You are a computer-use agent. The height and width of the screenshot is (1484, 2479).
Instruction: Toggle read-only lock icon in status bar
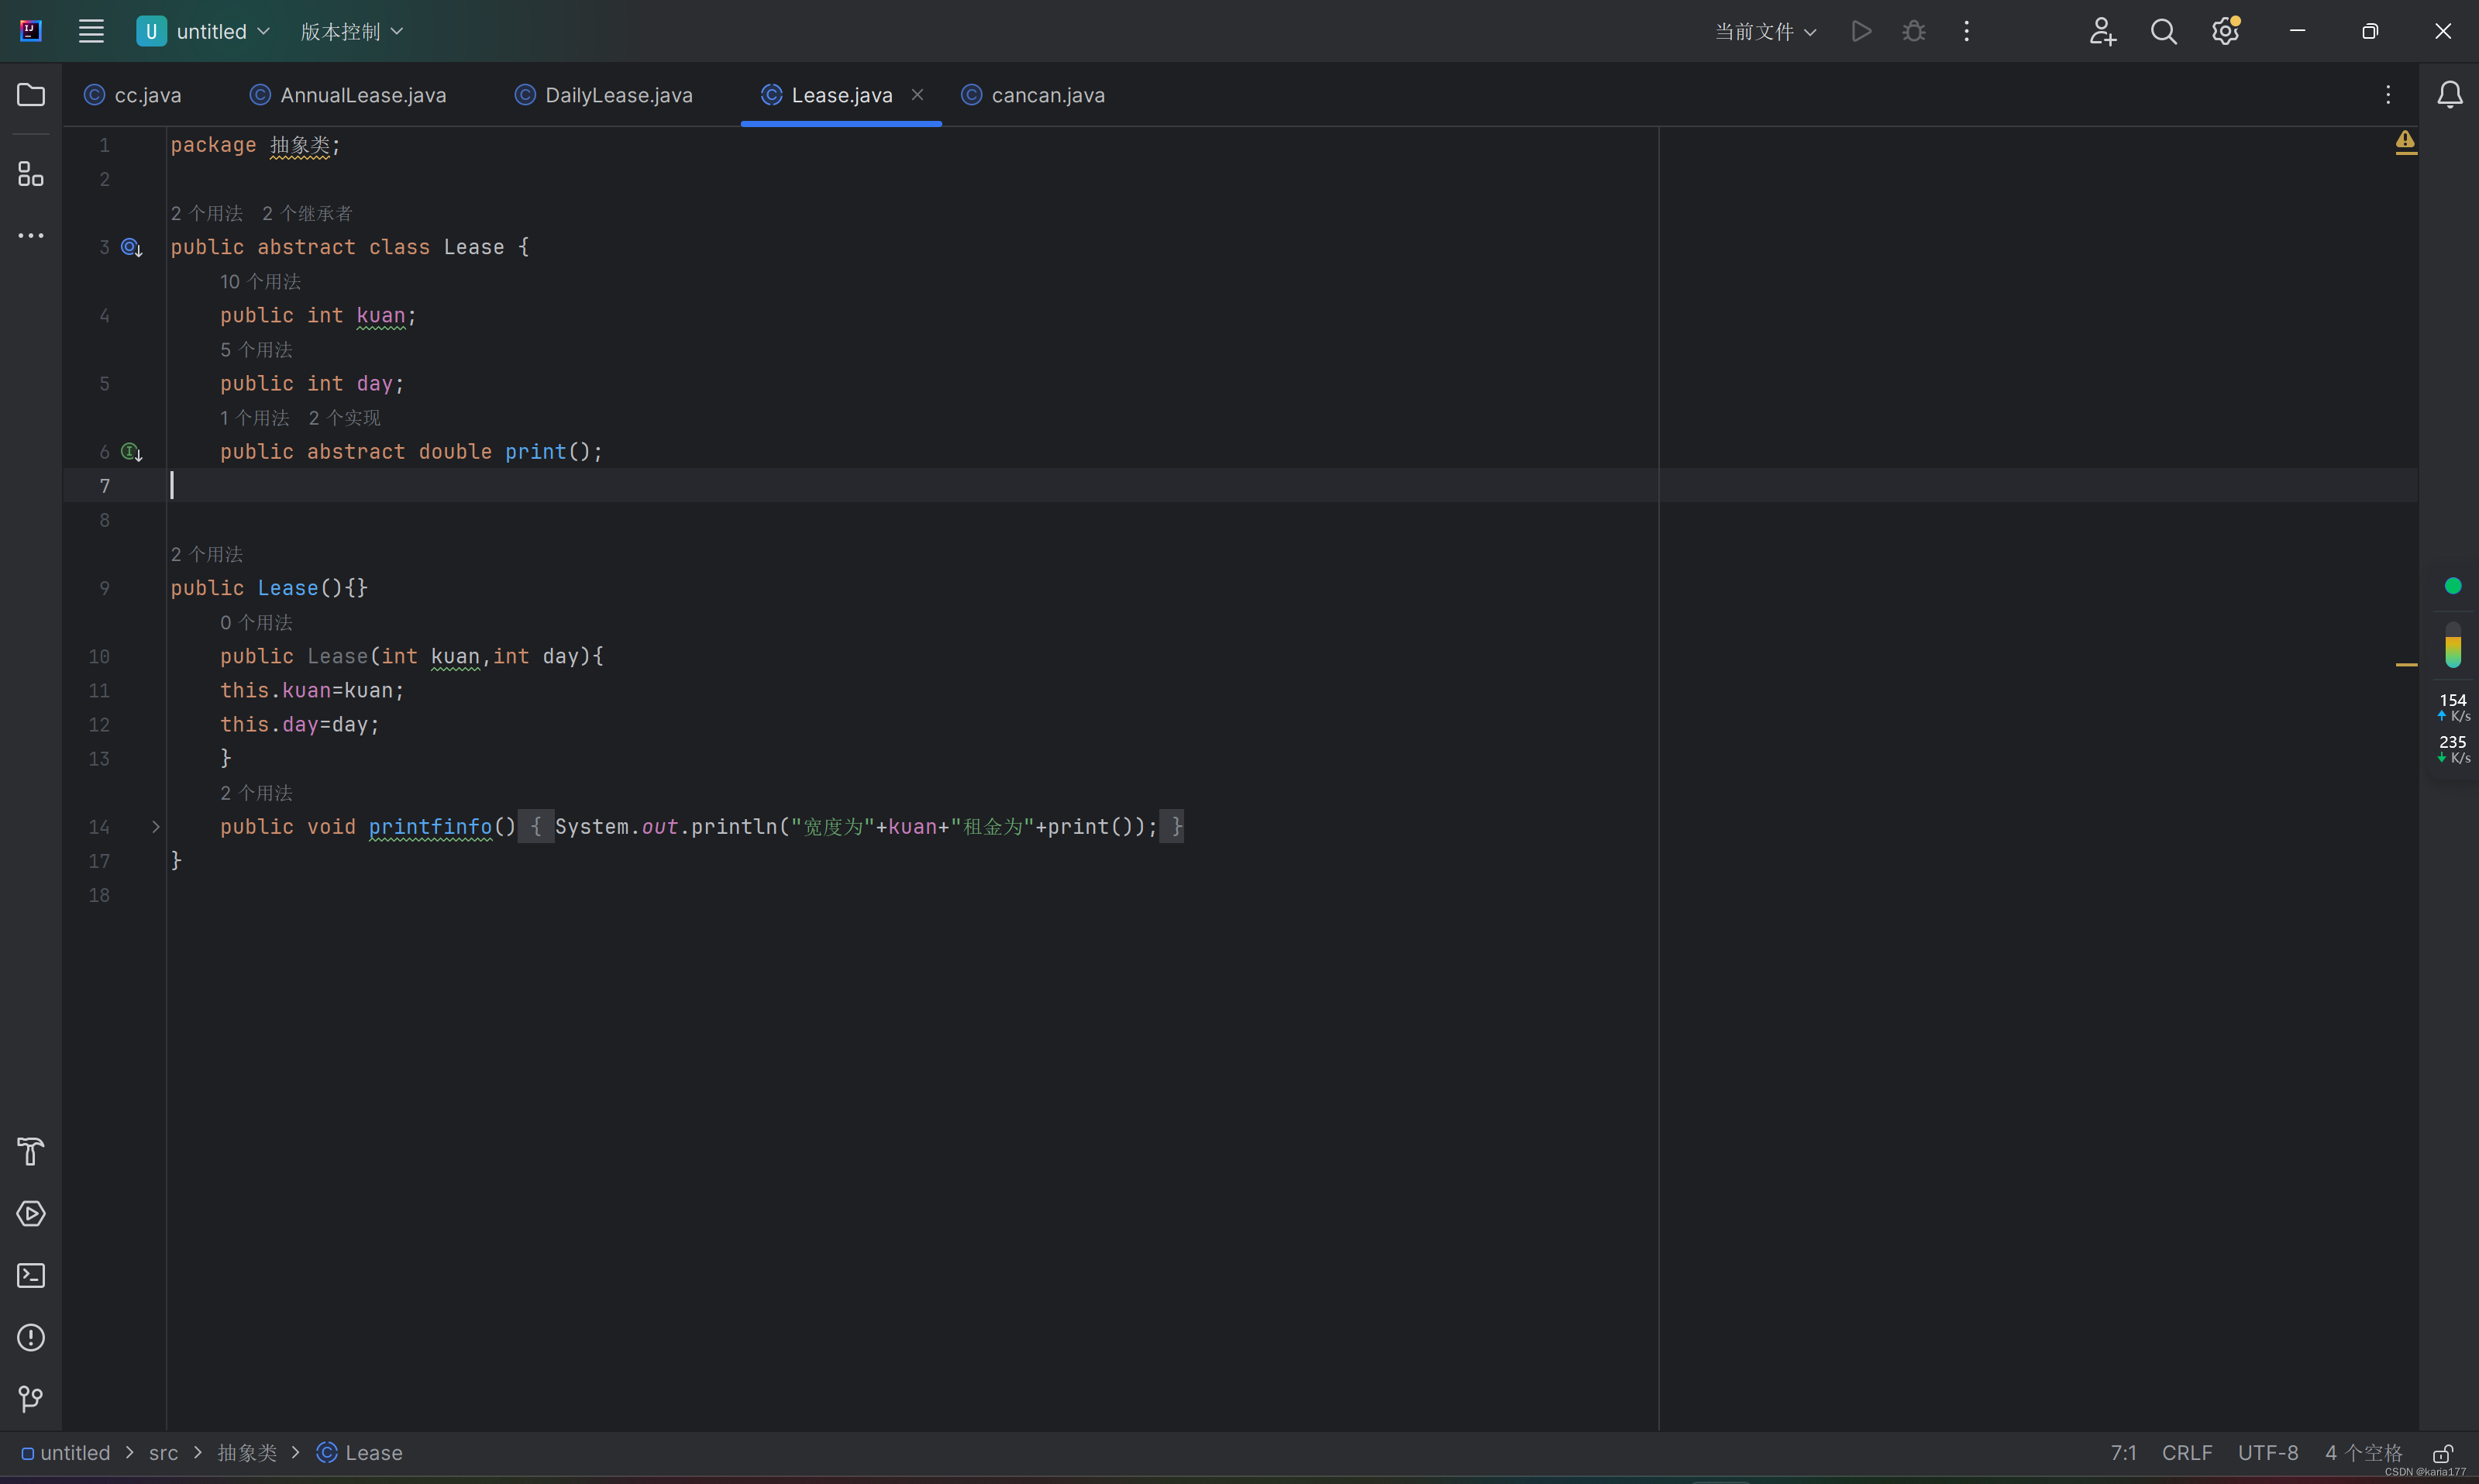[x=2443, y=1453]
